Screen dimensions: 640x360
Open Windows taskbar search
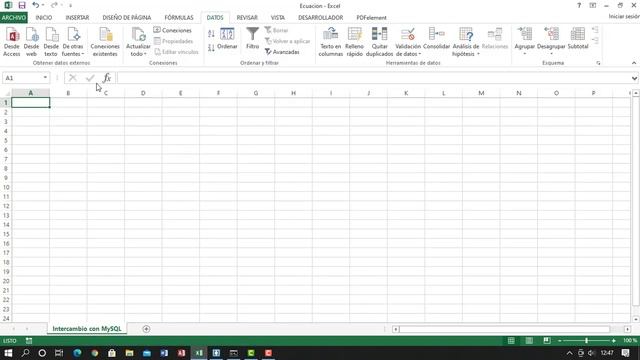tap(25, 353)
